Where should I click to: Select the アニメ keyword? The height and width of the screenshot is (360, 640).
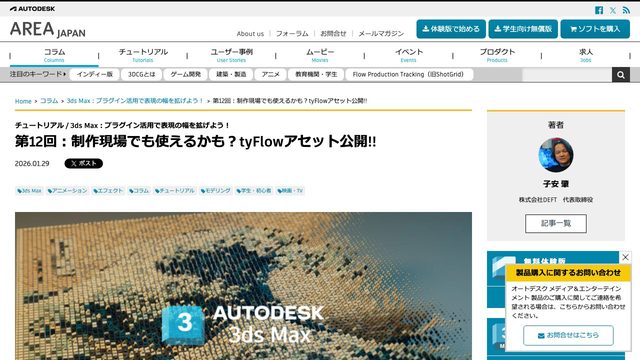point(271,74)
